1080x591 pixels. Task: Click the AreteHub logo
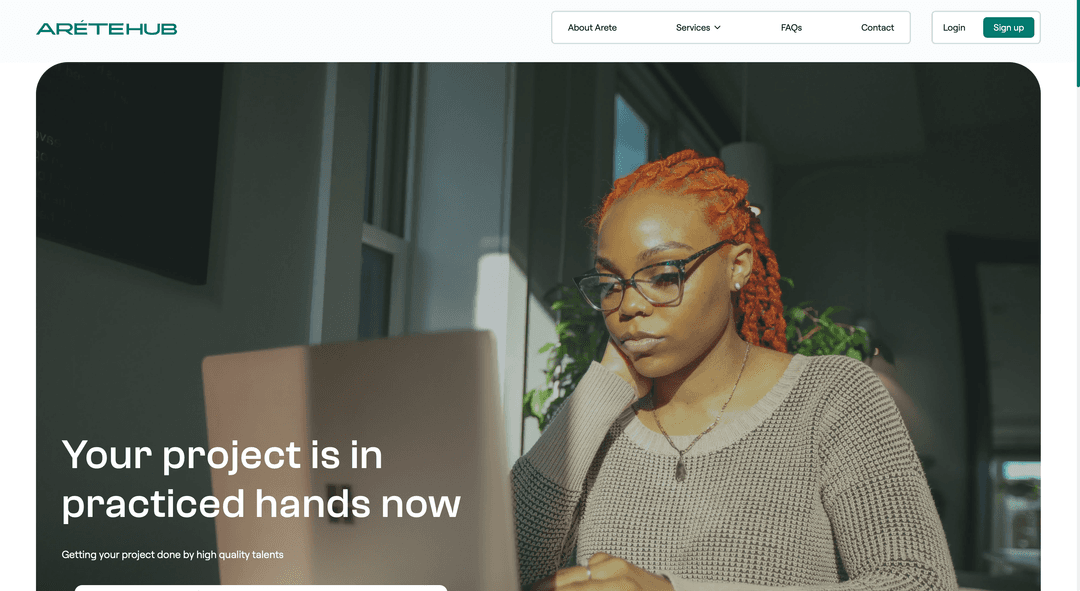pos(107,28)
